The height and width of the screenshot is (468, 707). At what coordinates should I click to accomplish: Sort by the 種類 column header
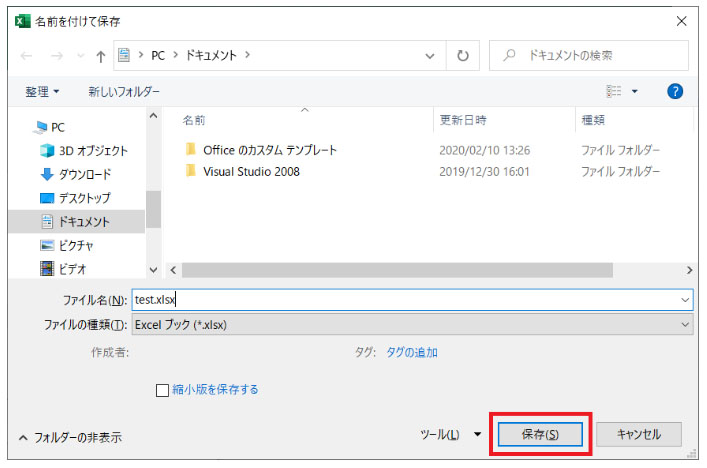click(x=593, y=120)
